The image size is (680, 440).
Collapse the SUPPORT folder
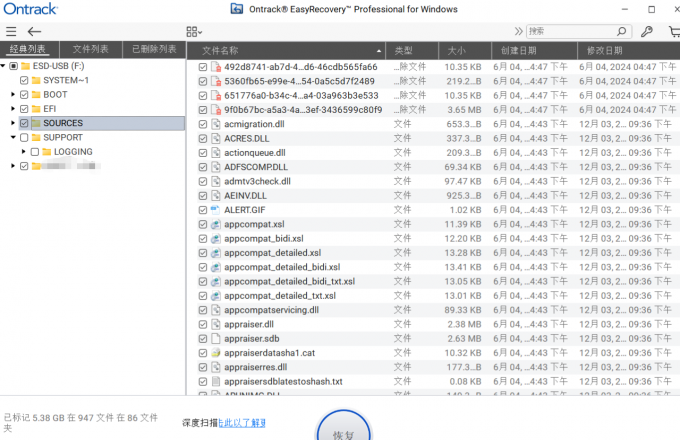(x=13, y=137)
